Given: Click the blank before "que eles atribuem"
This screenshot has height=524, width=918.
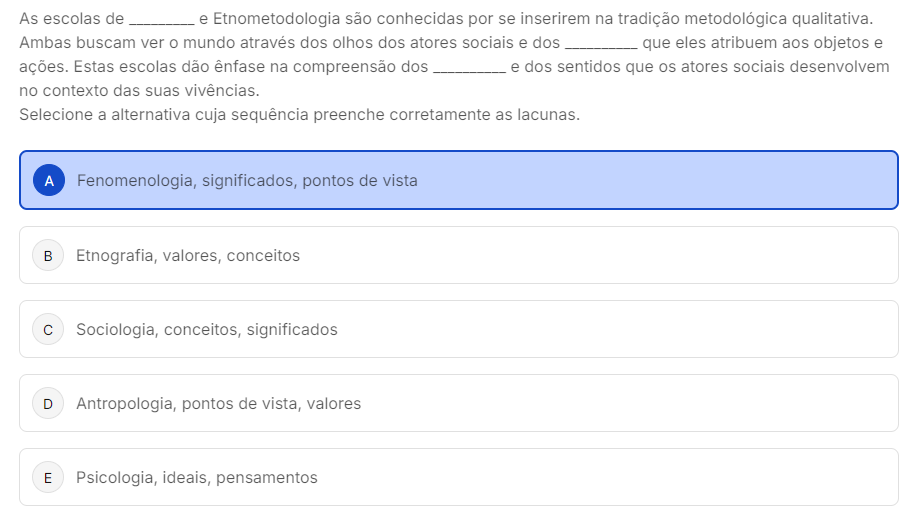Looking at the screenshot, I should [600, 44].
